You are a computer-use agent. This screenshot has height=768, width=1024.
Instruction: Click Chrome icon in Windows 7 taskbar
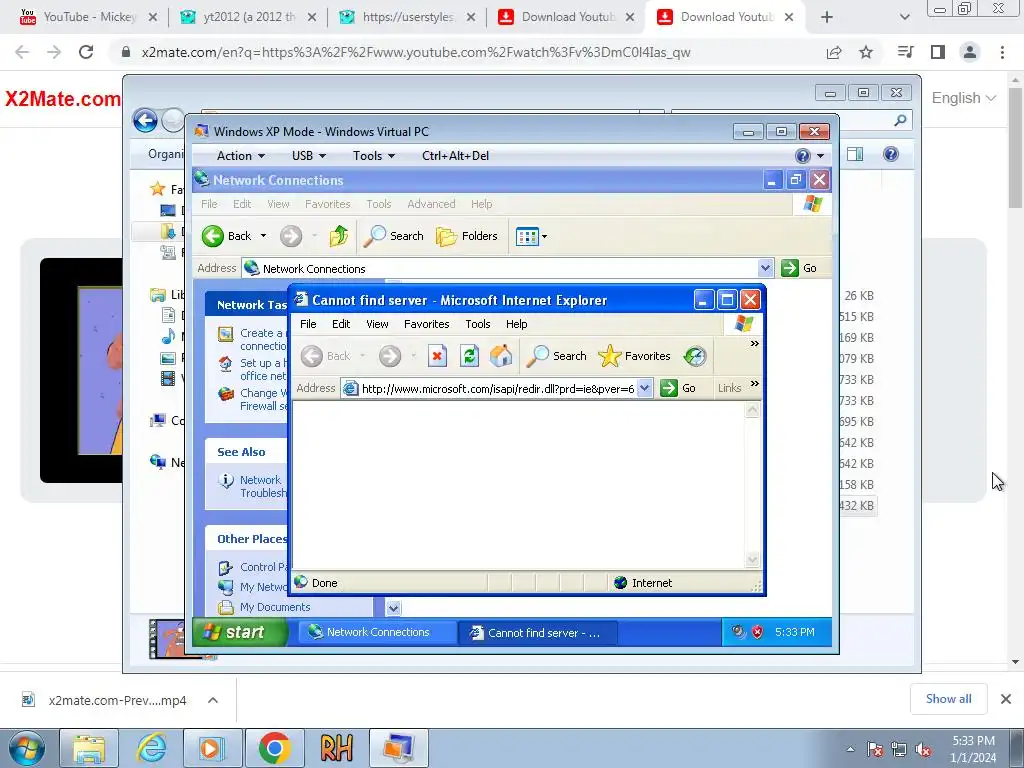click(274, 748)
